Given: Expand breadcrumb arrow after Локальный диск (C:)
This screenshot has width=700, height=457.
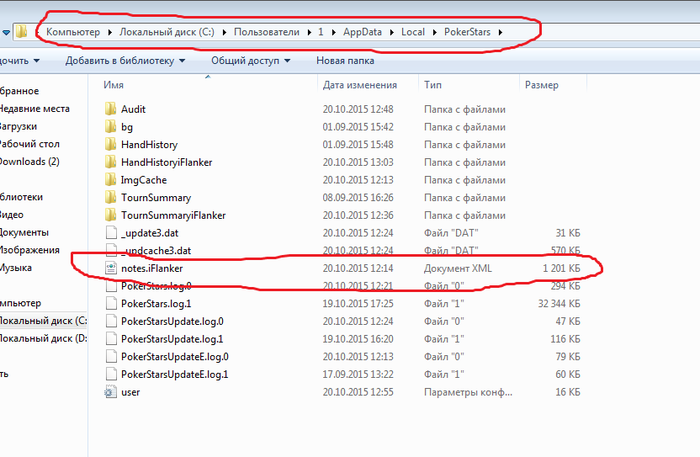Looking at the screenshot, I should 224,32.
